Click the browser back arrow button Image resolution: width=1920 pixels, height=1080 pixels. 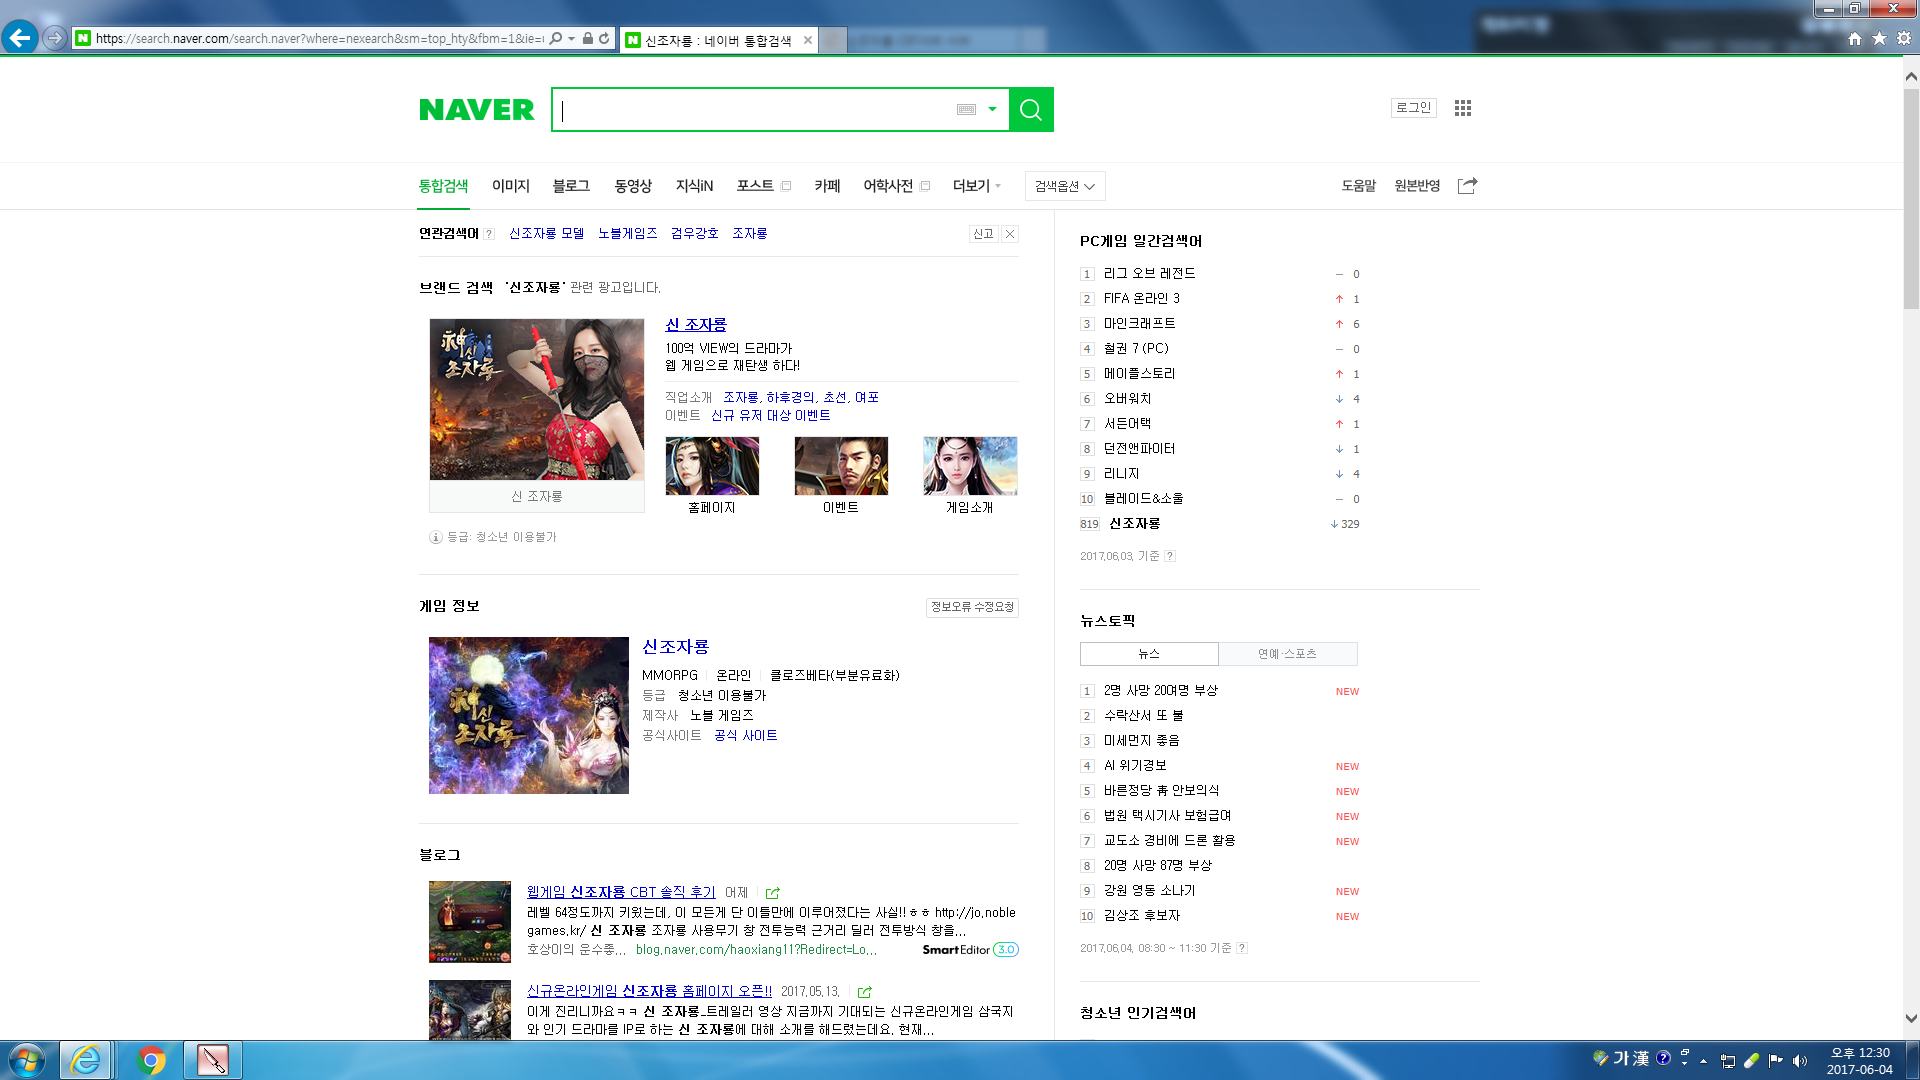[x=20, y=38]
